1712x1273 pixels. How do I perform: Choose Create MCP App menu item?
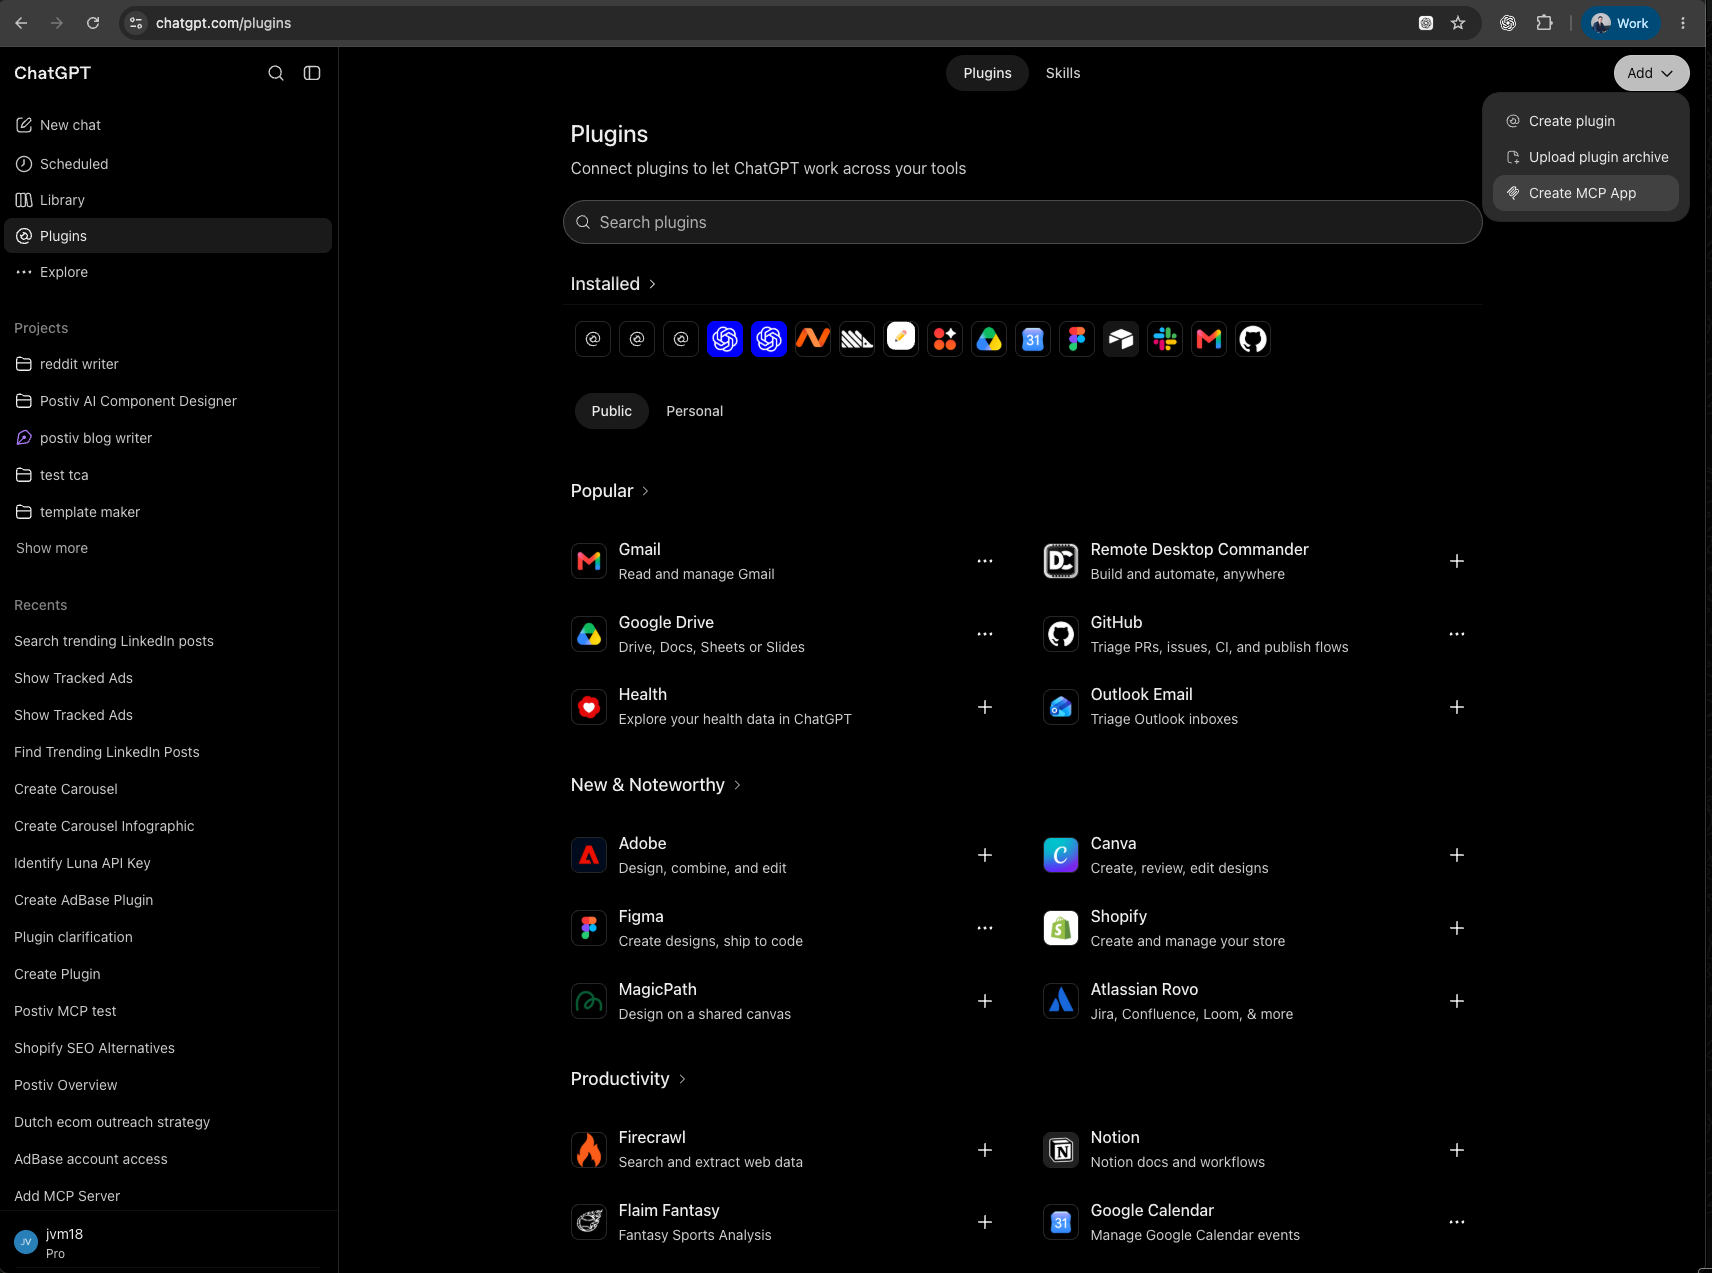coord(1585,193)
